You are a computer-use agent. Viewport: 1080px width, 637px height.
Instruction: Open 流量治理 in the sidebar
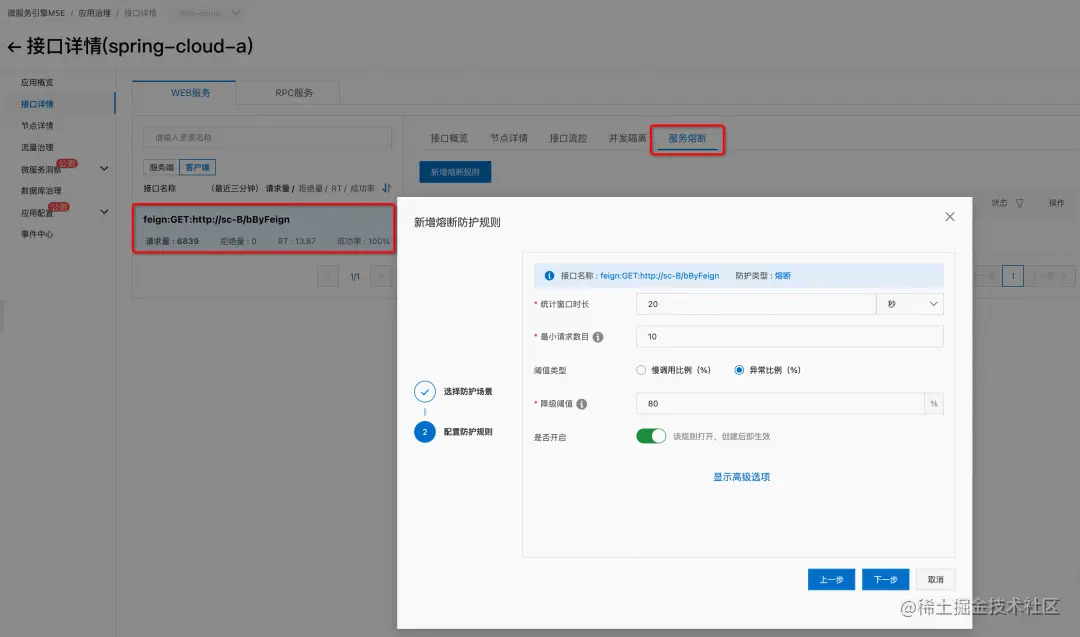pos(37,147)
